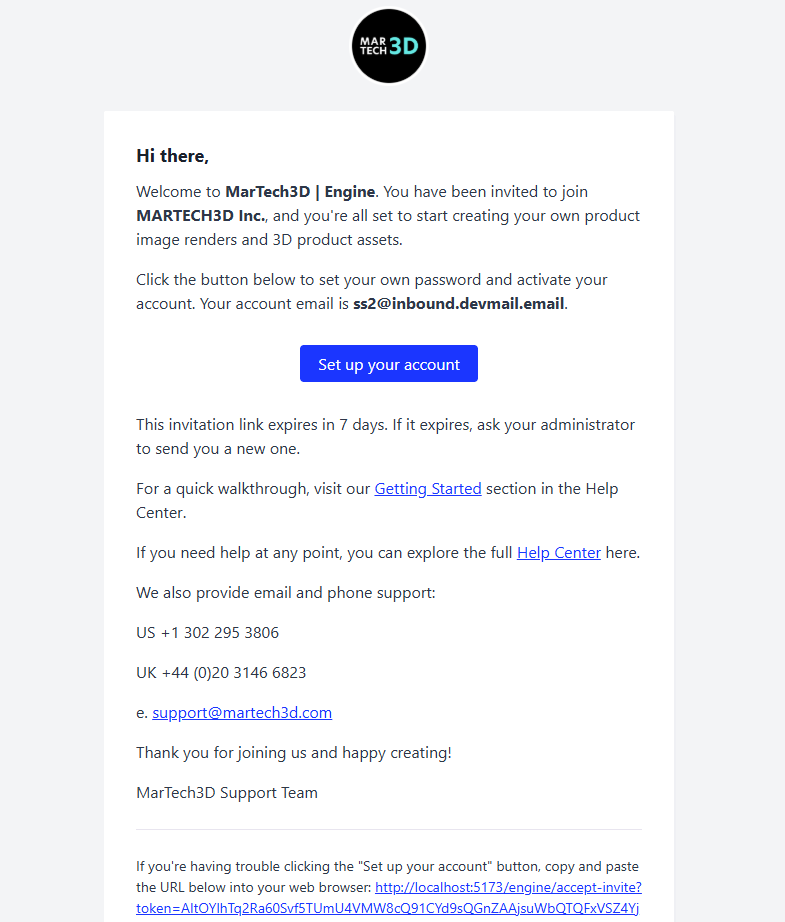Click the bold MarTech3D | Engine text
This screenshot has width=785, height=922.
click(x=300, y=192)
